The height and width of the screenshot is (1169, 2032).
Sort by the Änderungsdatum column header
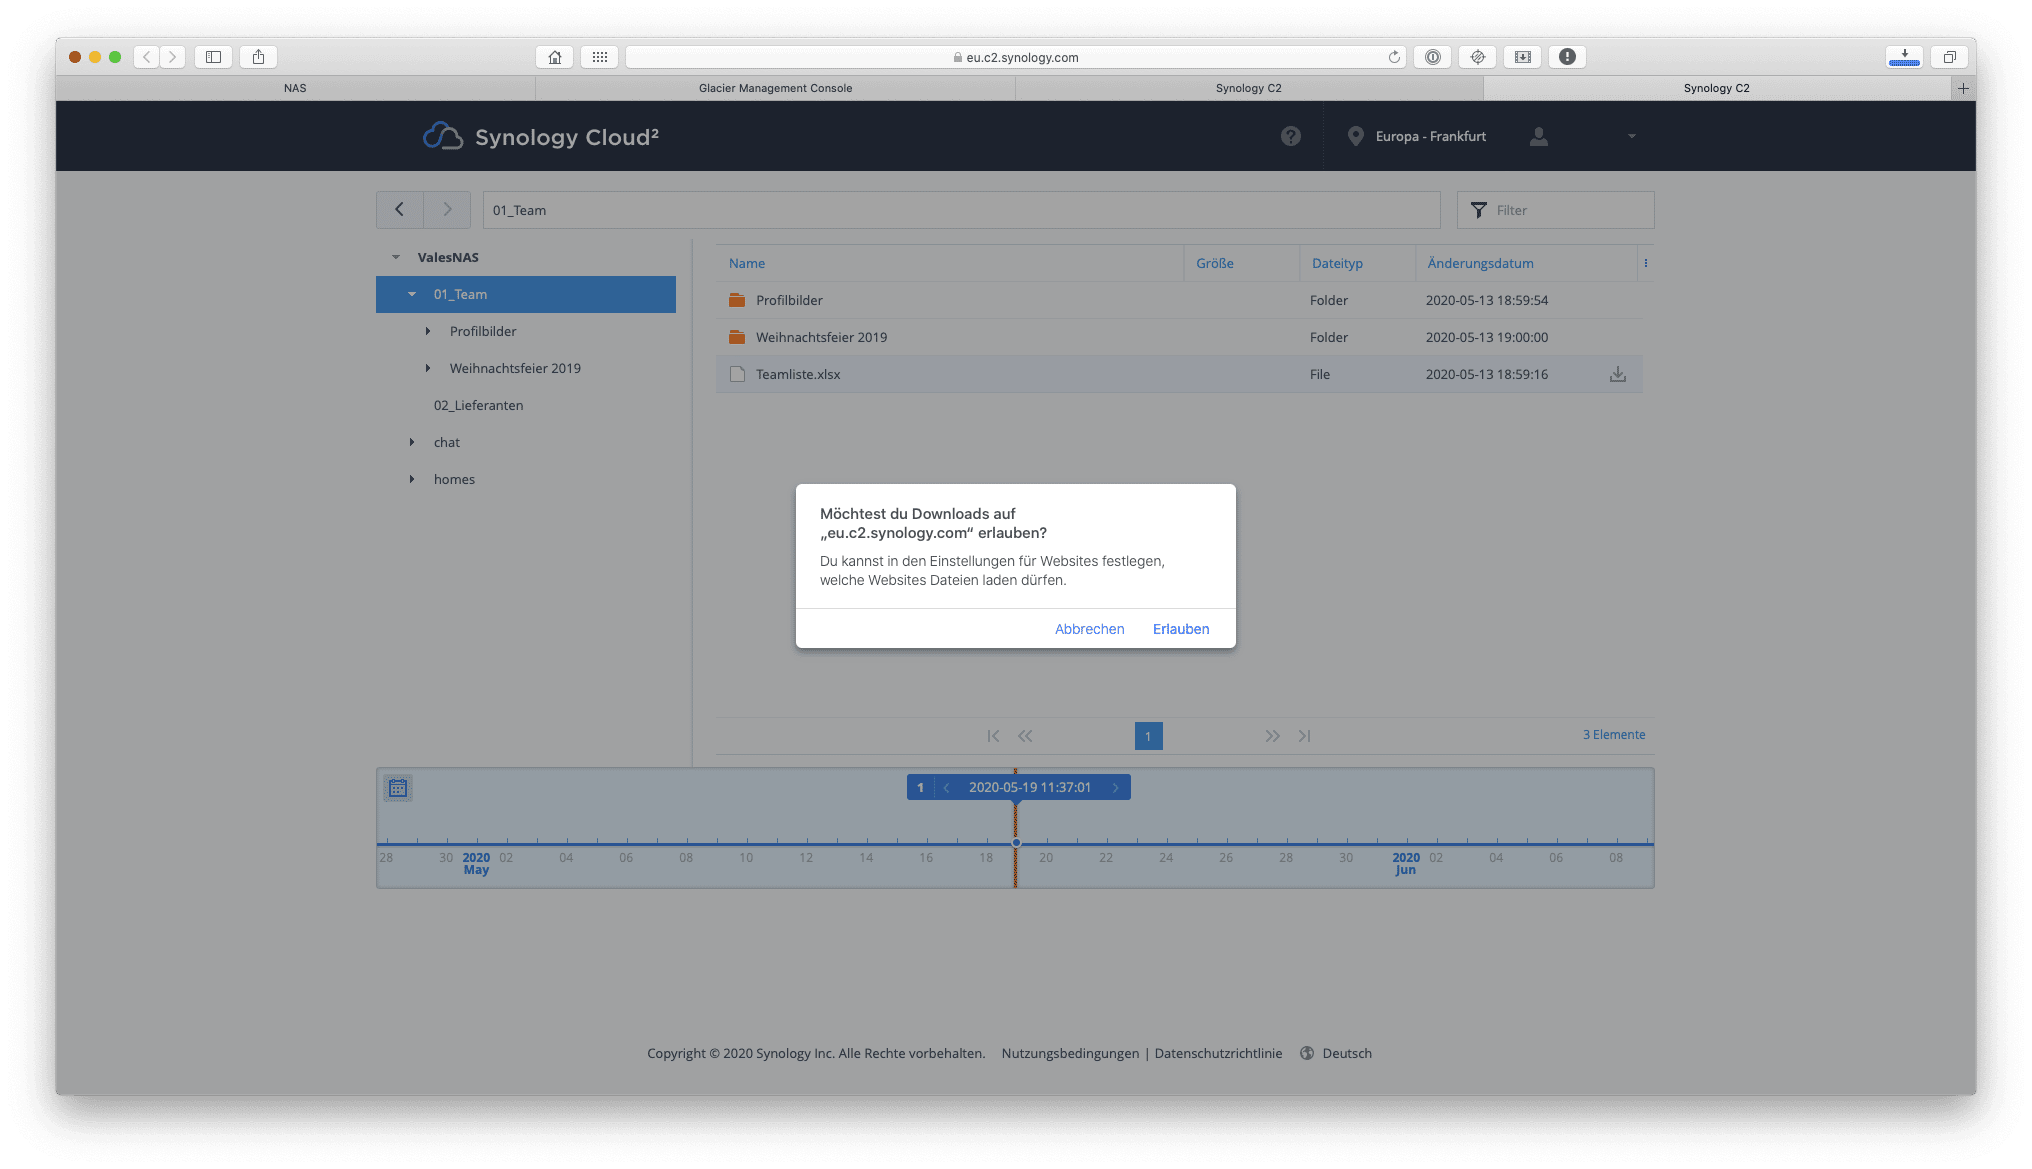1480,263
